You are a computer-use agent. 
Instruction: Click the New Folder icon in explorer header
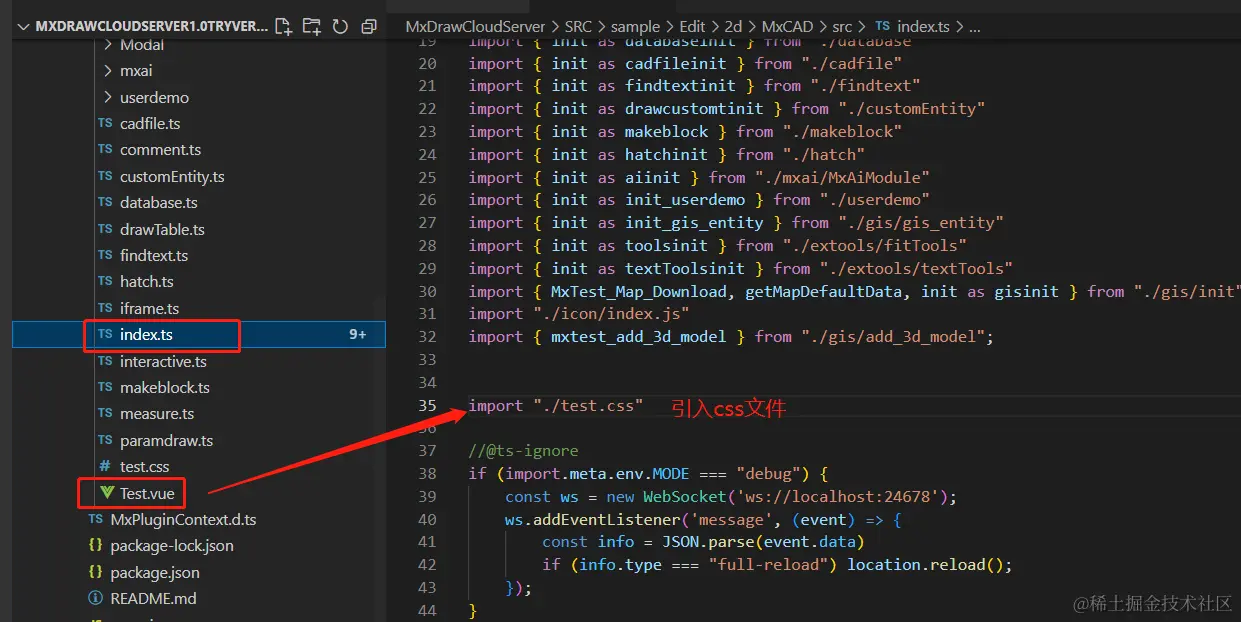tap(312, 26)
